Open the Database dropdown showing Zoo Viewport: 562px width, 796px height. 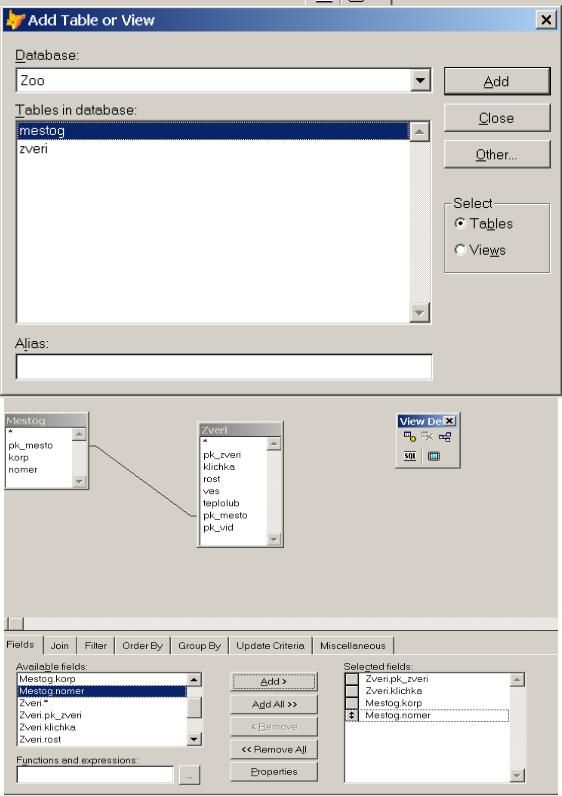coord(421,80)
